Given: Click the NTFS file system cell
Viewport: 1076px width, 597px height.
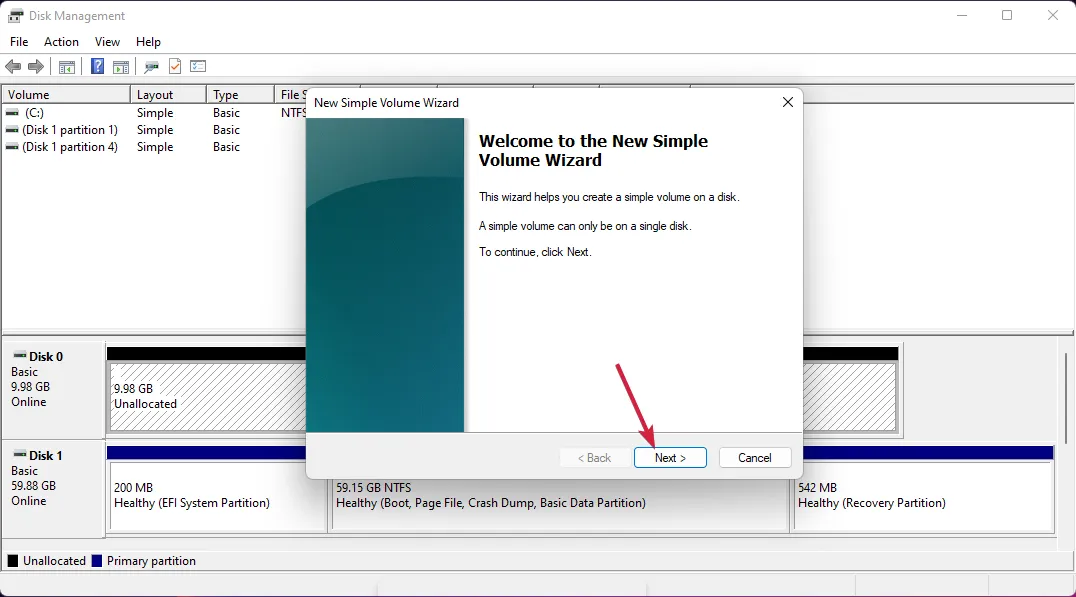Looking at the screenshot, I should (293, 113).
